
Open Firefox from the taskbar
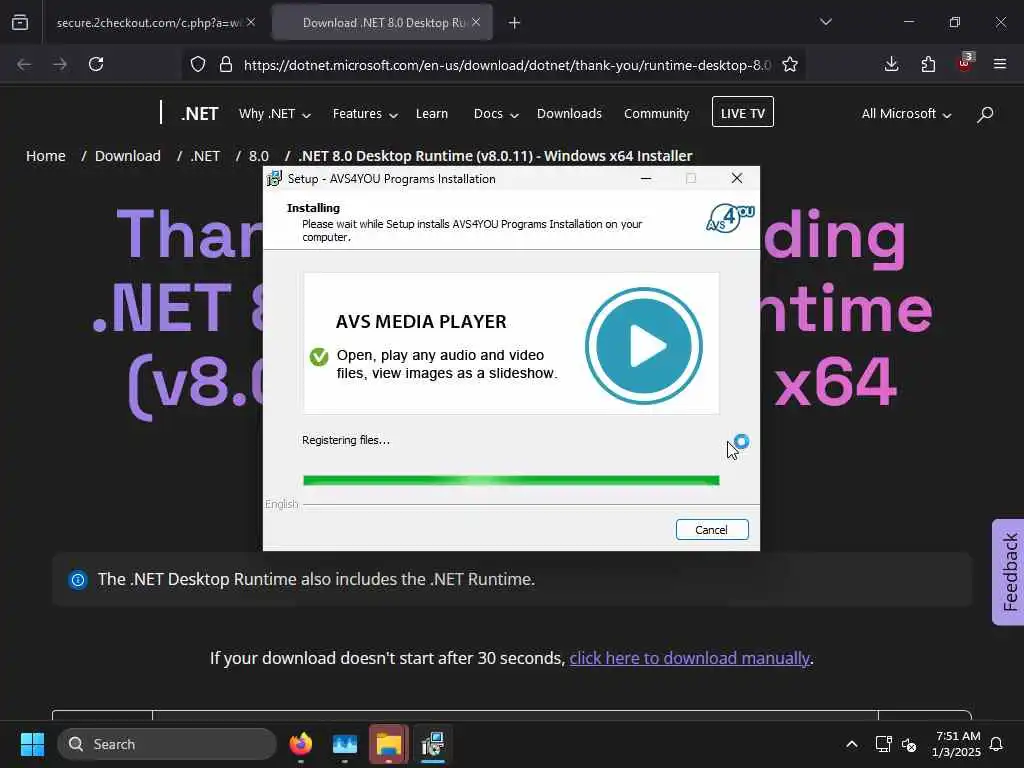(300, 744)
